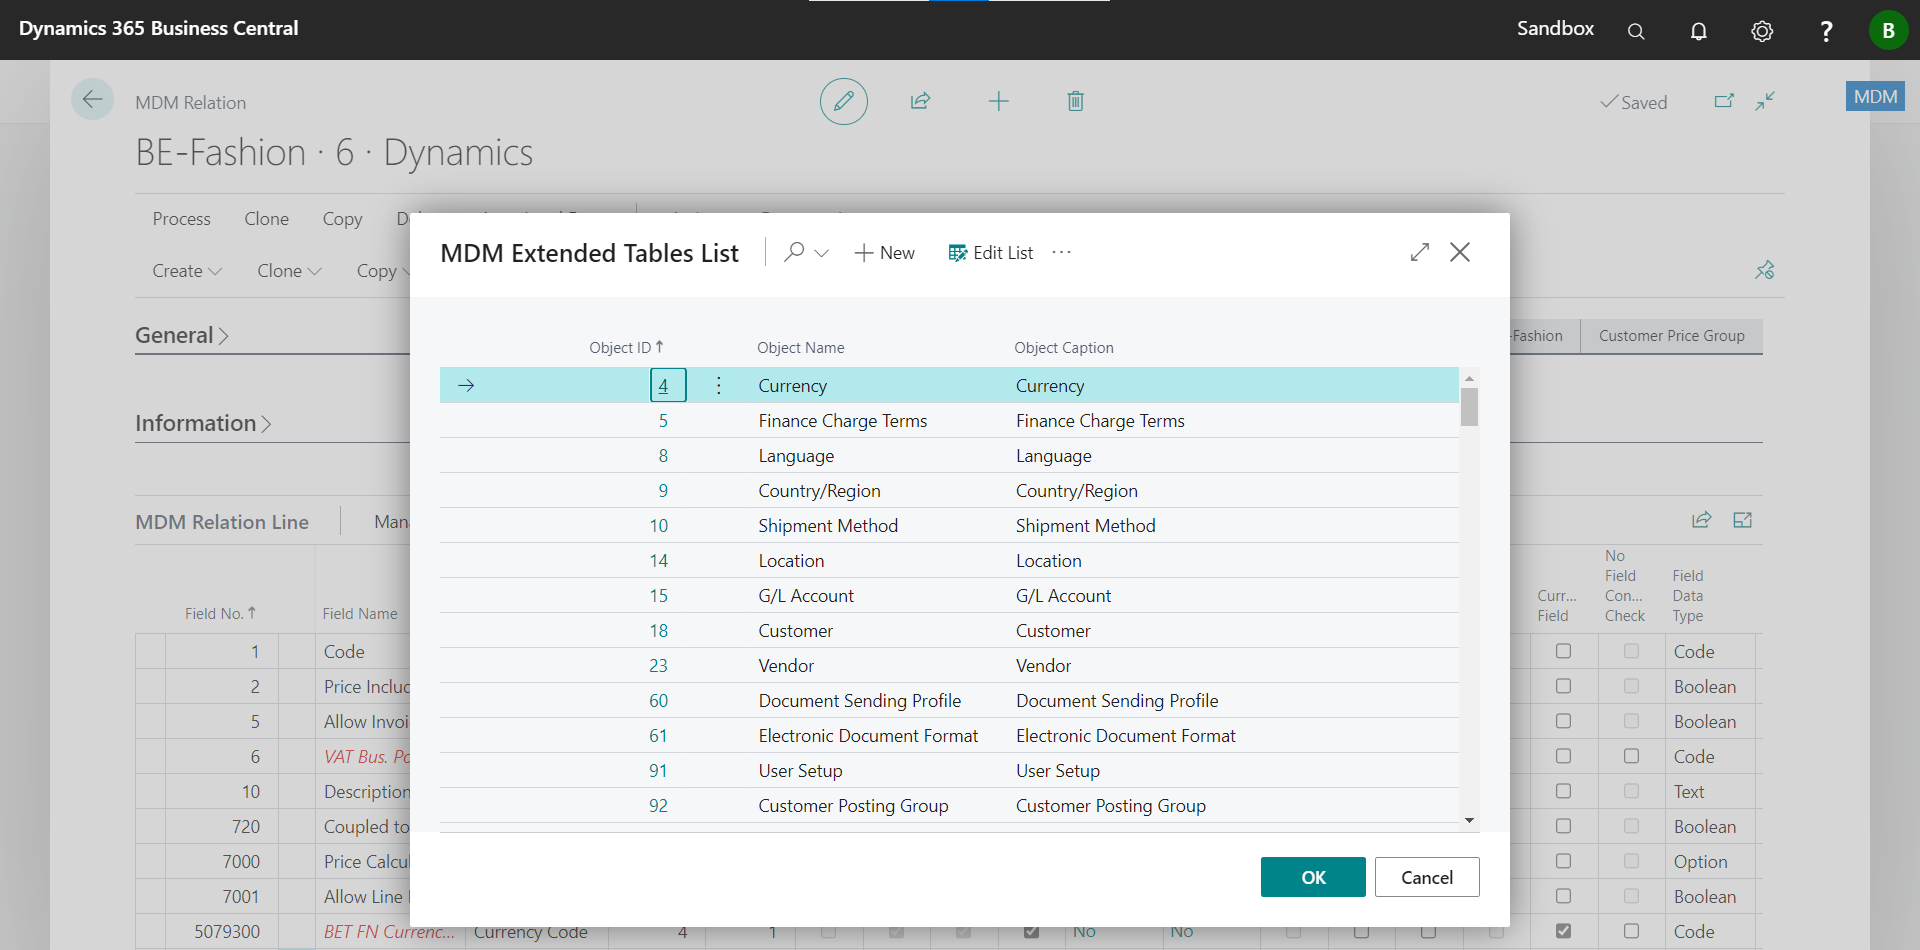The width and height of the screenshot is (1920, 950).
Task: Open the search magnifier in top bar
Action: [1636, 31]
